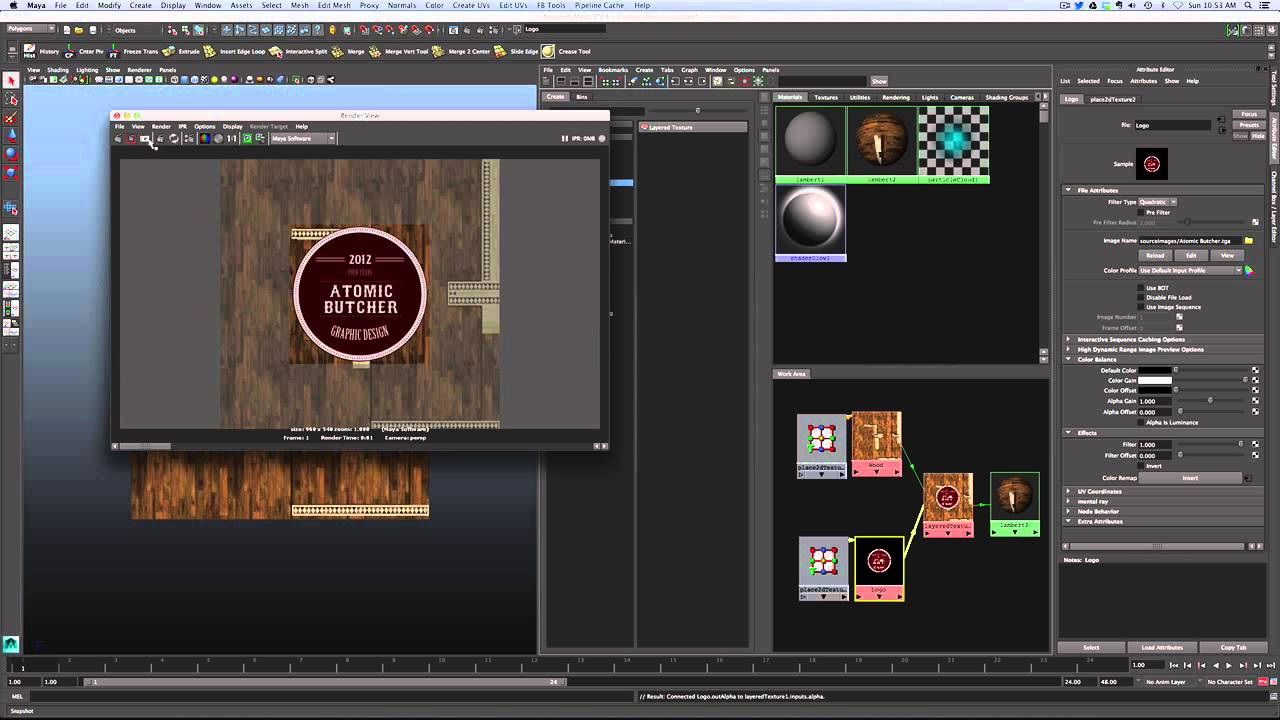The image size is (1280, 720).
Task: Switch to the Textures tab in Hypershade
Action: [x=826, y=97]
